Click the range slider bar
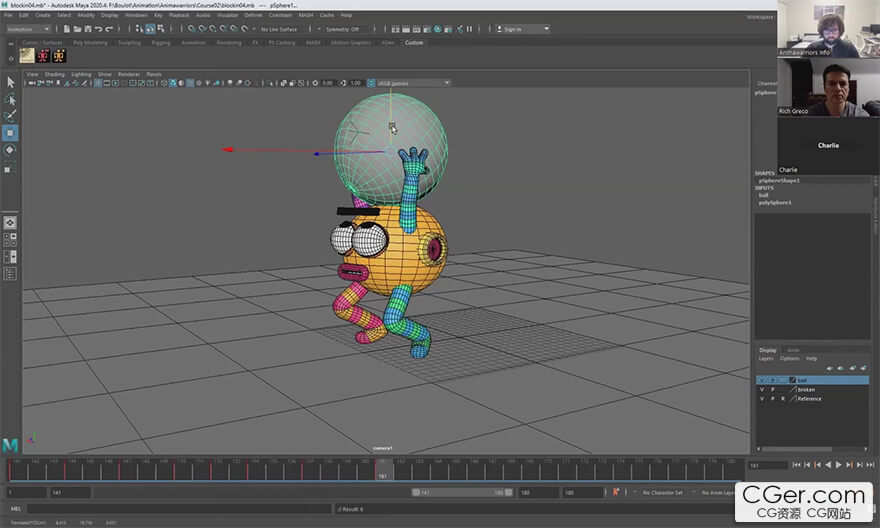This screenshot has height=528, width=880. tap(462, 492)
